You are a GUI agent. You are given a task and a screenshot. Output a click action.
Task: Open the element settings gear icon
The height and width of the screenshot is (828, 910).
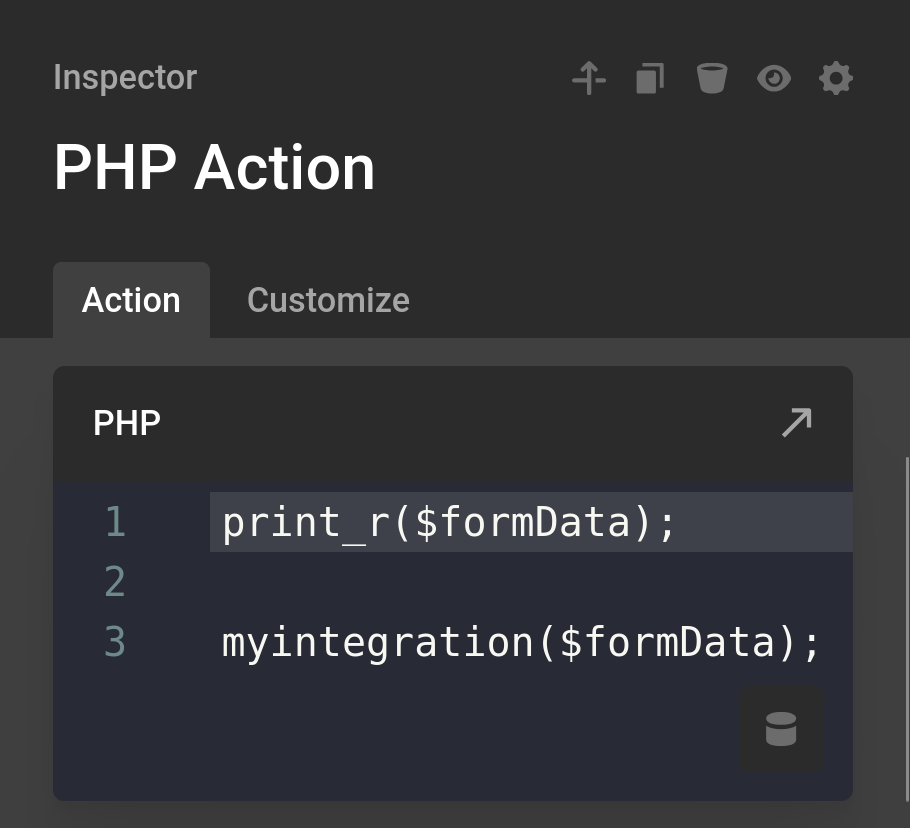836,77
